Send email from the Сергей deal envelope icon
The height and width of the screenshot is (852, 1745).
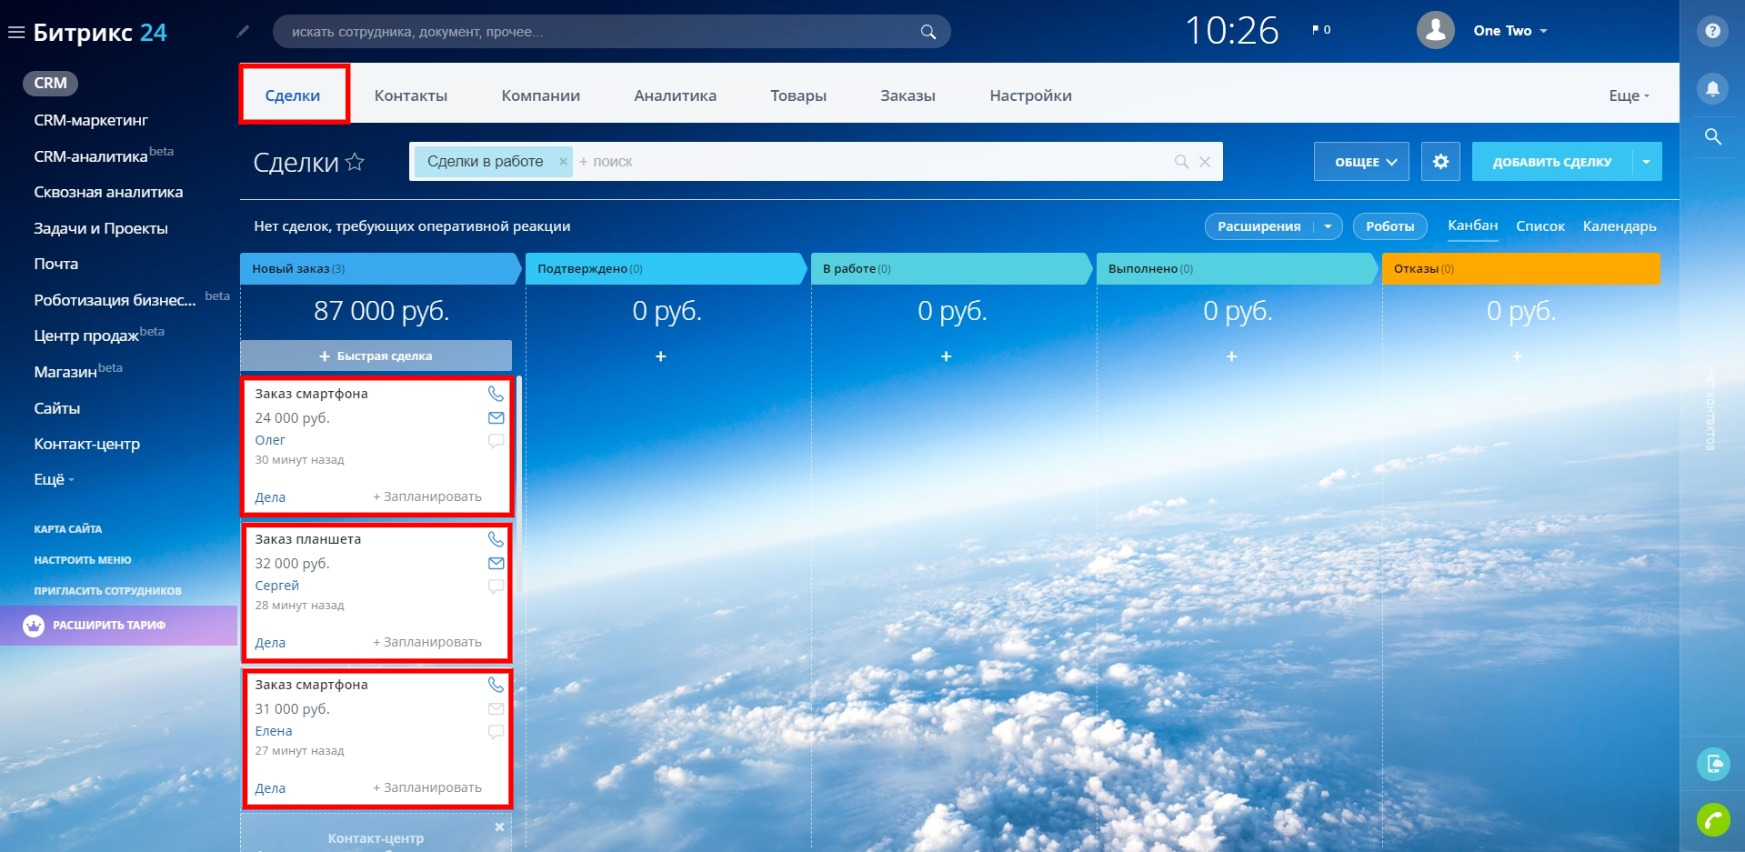496,563
